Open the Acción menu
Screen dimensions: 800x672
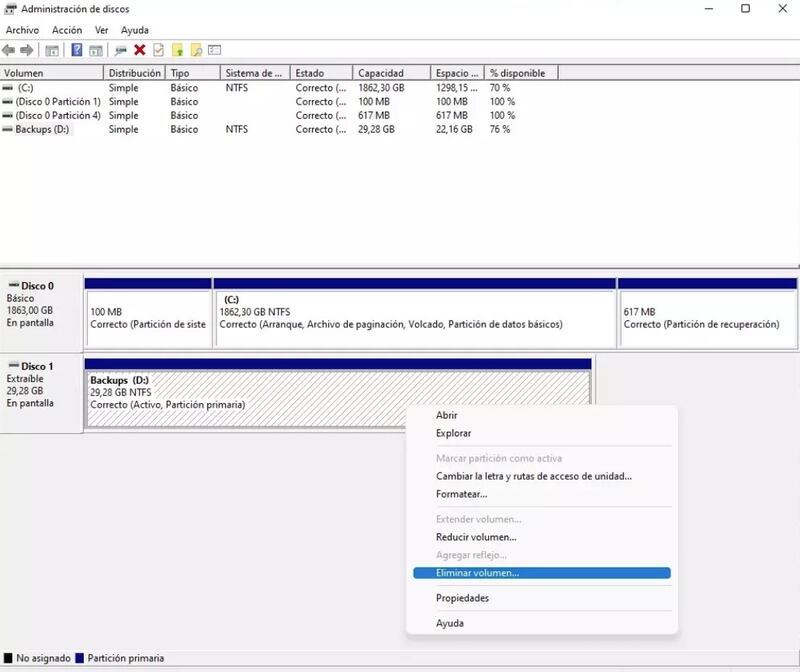[x=67, y=30]
